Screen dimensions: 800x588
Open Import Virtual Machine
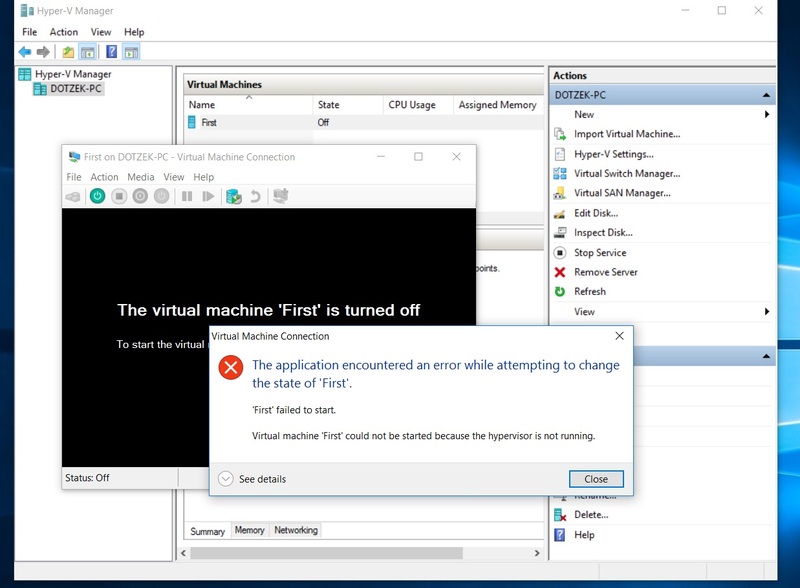click(x=626, y=134)
